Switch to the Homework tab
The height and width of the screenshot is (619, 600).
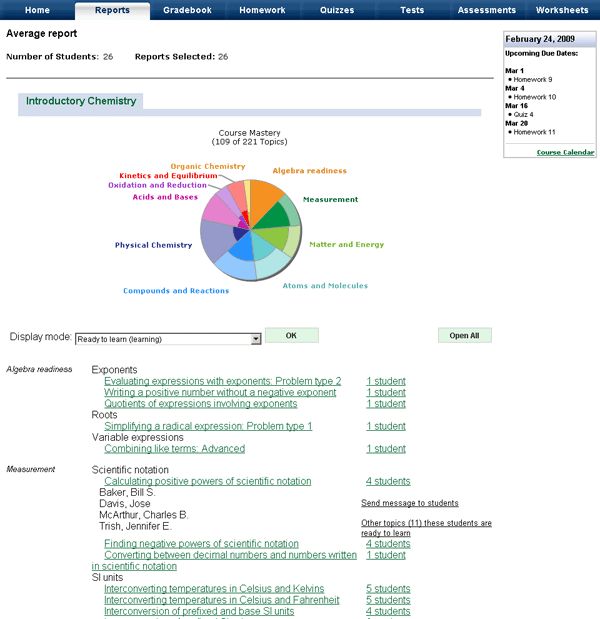(262, 10)
